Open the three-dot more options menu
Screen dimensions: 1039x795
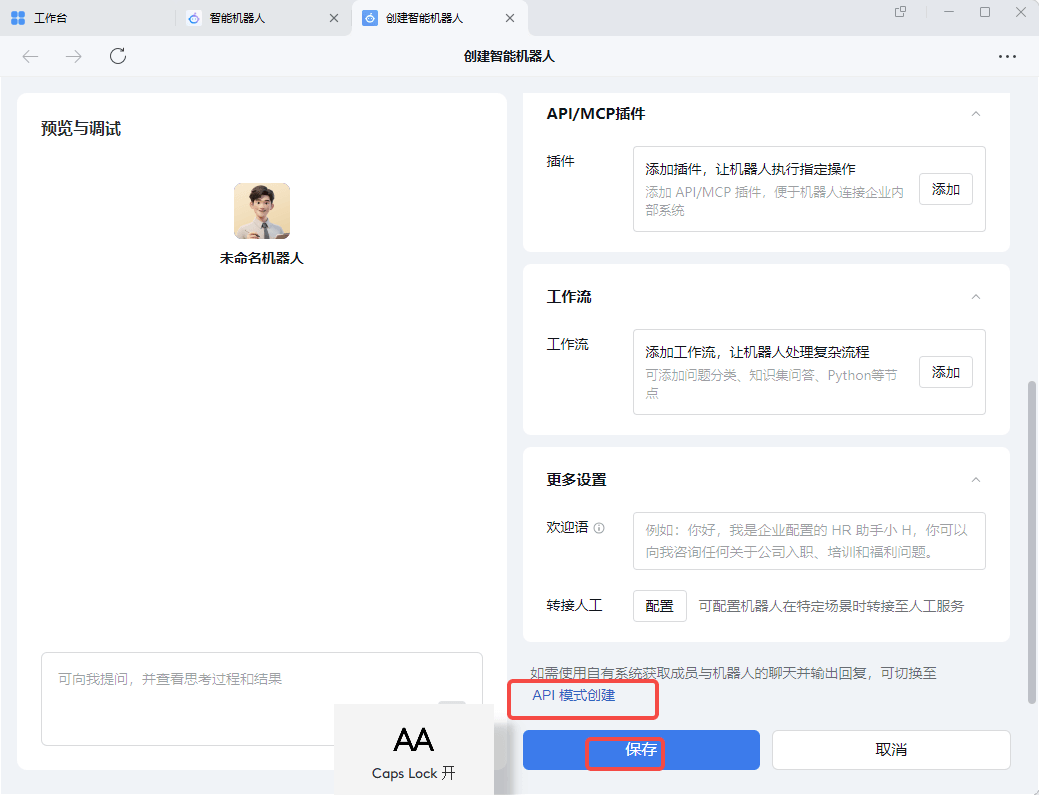tap(1007, 57)
